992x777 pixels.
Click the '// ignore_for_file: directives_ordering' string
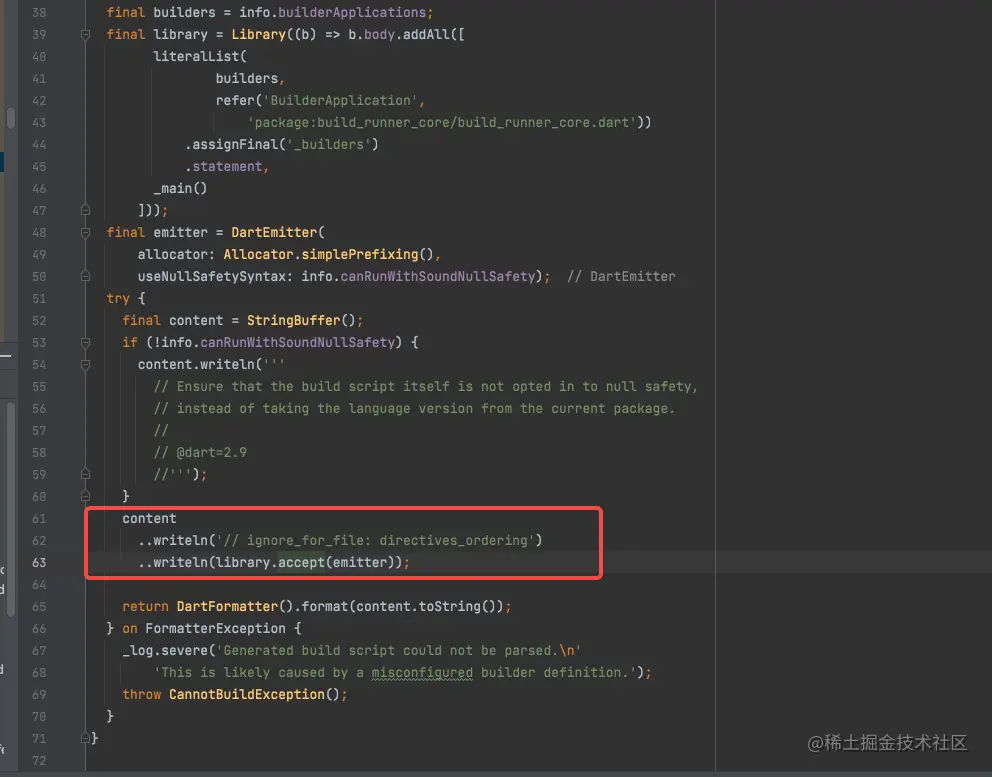point(375,540)
